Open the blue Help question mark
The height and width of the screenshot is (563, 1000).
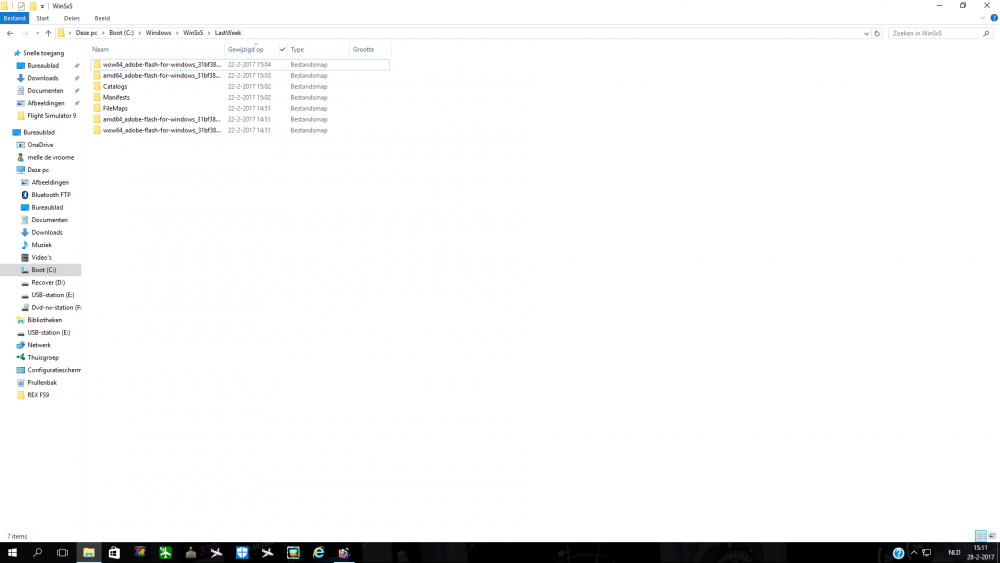[x=994, y=18]
